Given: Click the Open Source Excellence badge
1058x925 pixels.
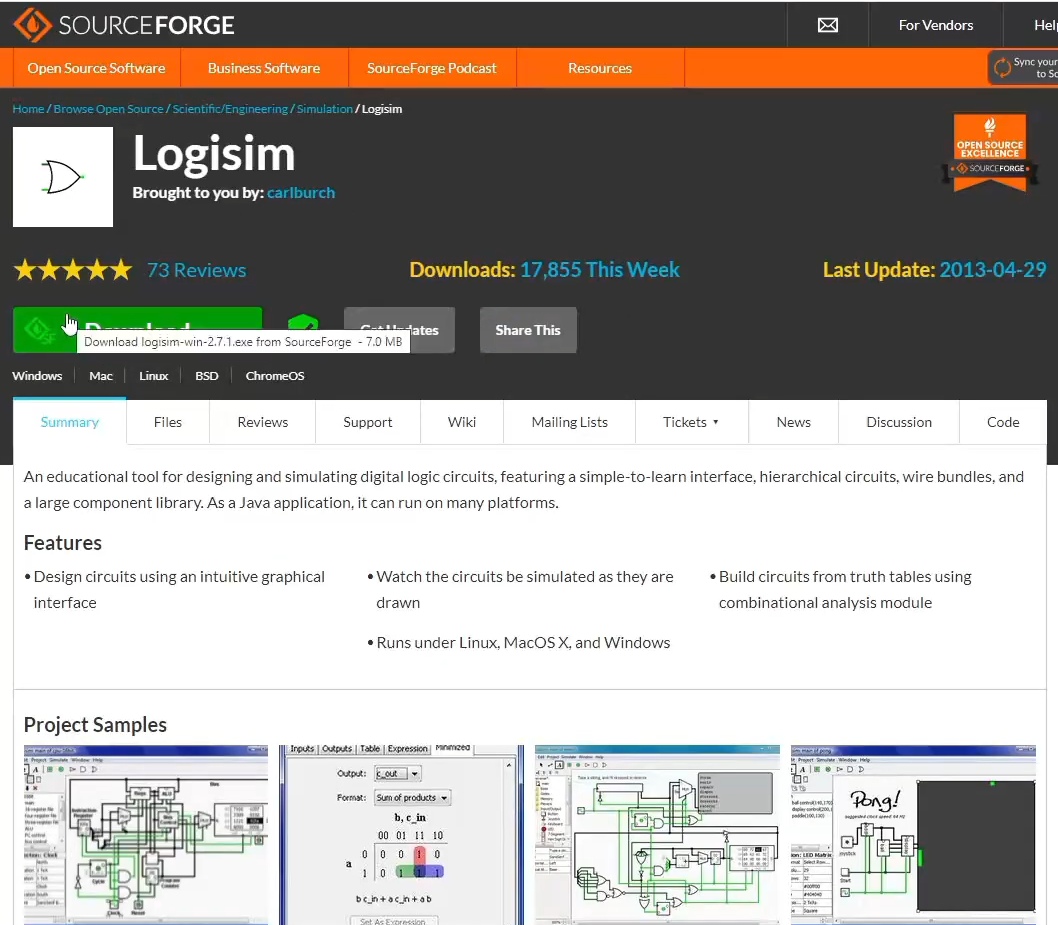Looking at the screenshot, I should pyautogui.click(x=990, y=153).
